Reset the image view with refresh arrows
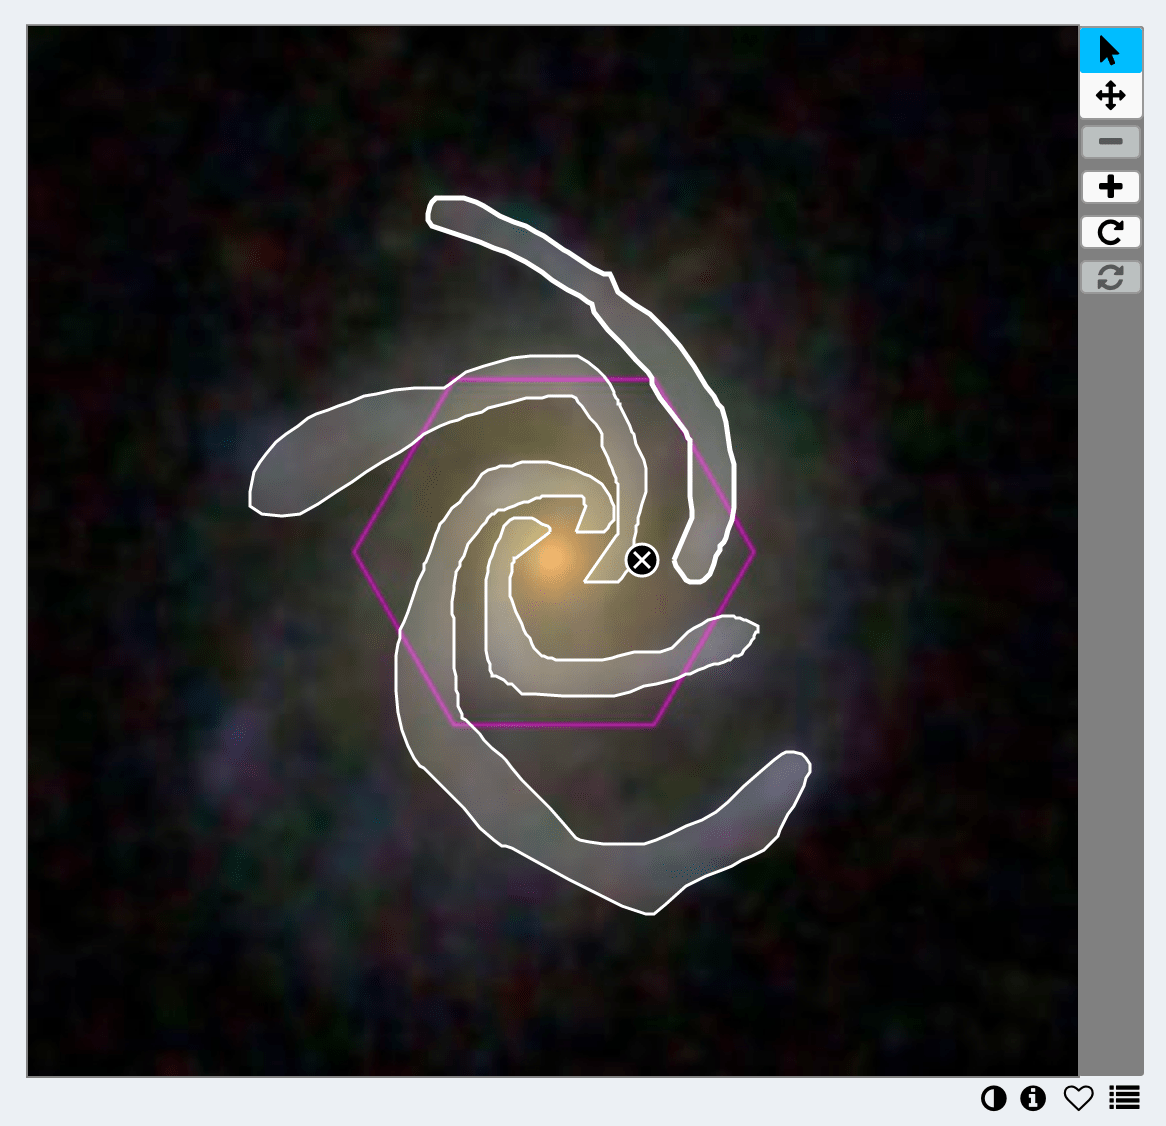This screenshot has width=1166, height=1126. [x=1110, y=277]
